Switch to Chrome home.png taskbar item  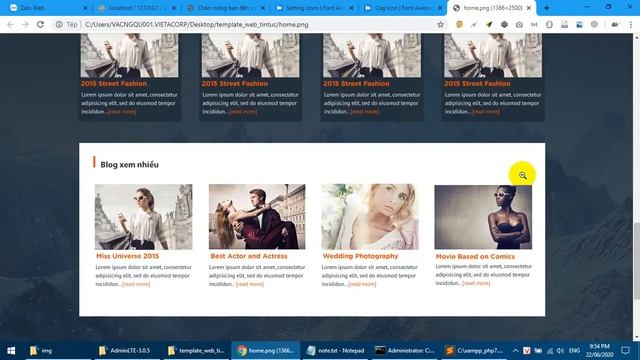click(x=265, y=351)
